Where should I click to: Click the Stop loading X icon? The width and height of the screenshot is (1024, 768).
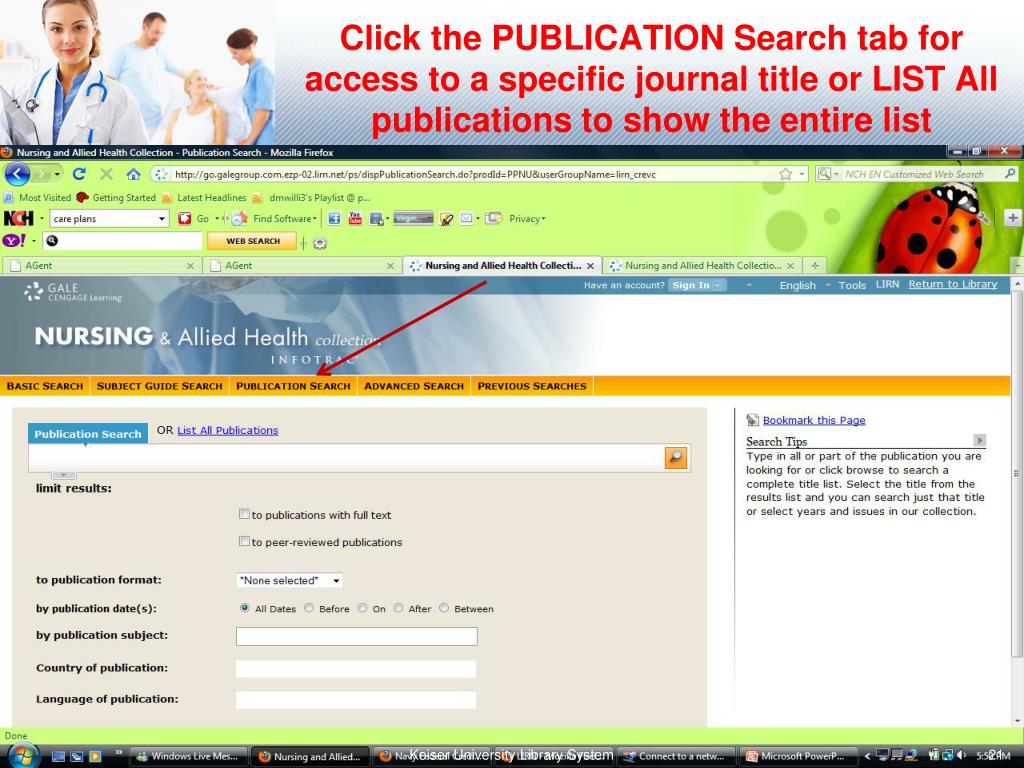coord(106,174)
